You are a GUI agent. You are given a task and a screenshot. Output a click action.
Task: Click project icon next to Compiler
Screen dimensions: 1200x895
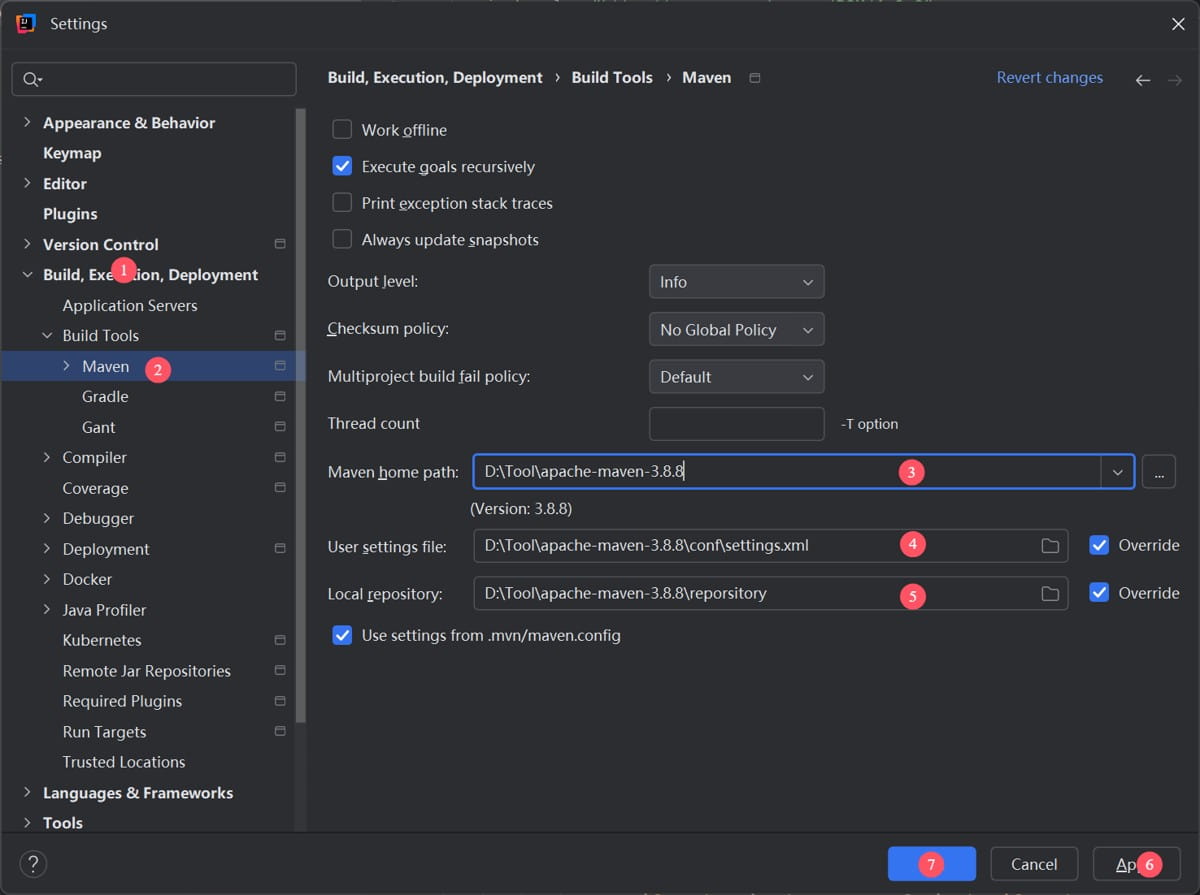click(280, 458)
